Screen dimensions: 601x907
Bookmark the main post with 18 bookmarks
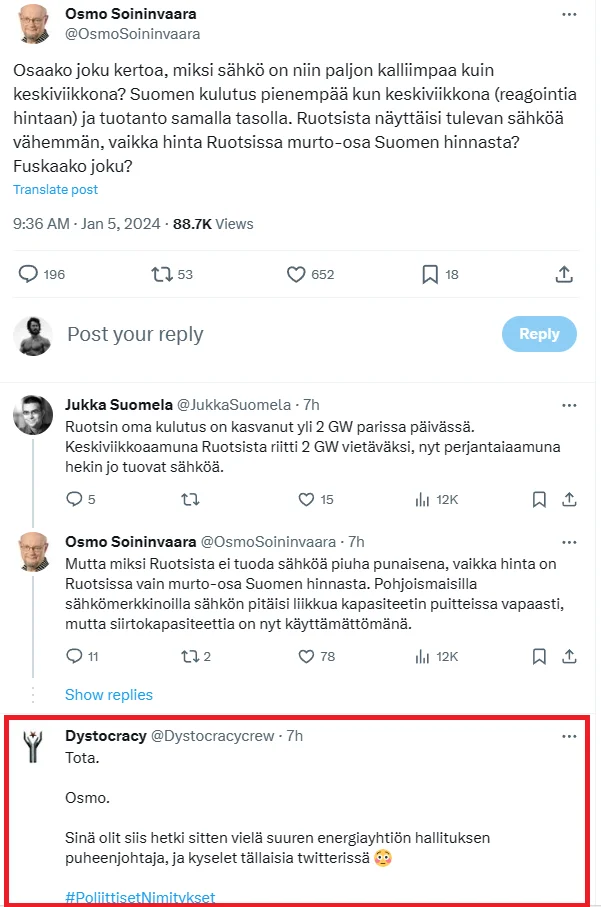(x=429, y=274)
